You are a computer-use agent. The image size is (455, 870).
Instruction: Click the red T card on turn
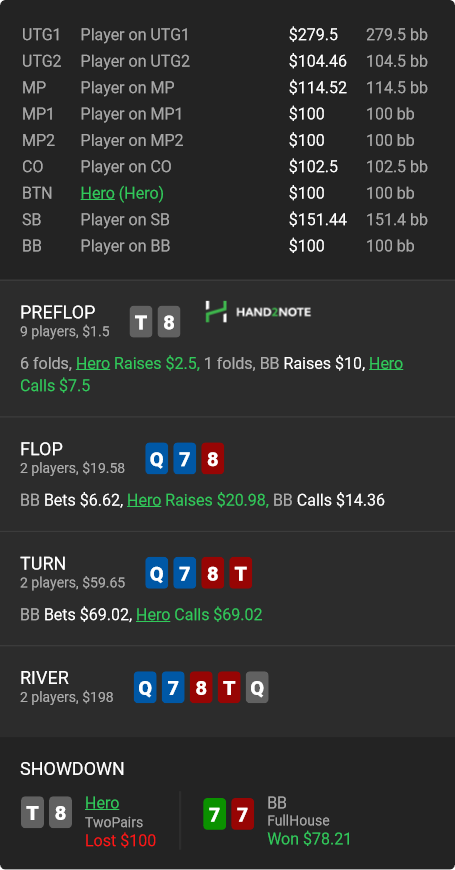240,573
